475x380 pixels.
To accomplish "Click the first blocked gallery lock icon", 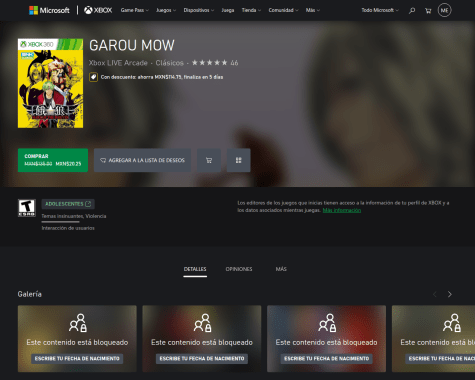I will (x=78, y=323).
